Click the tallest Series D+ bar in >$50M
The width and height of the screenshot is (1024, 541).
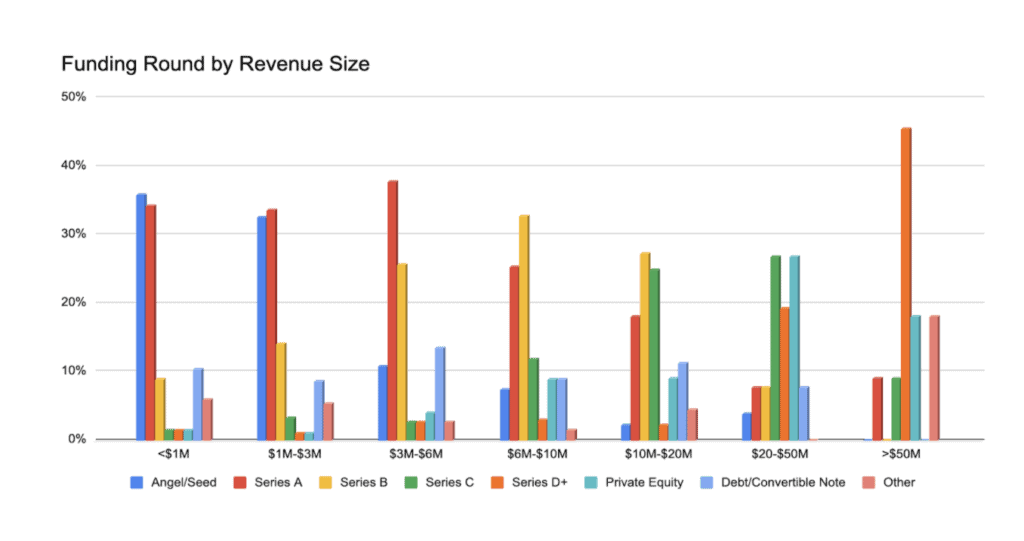click(x=906, y=284)
